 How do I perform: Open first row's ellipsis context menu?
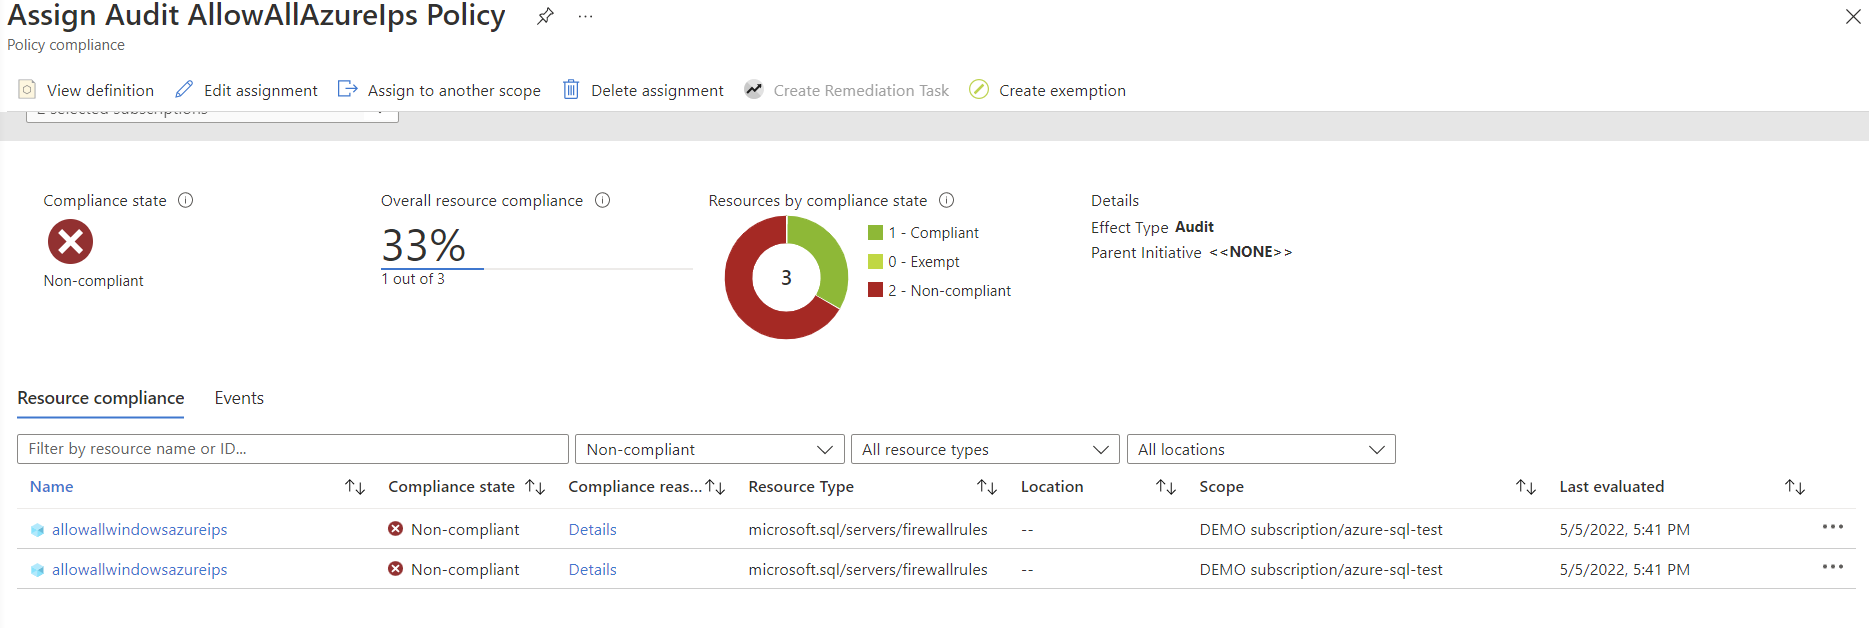(1832, 527)
